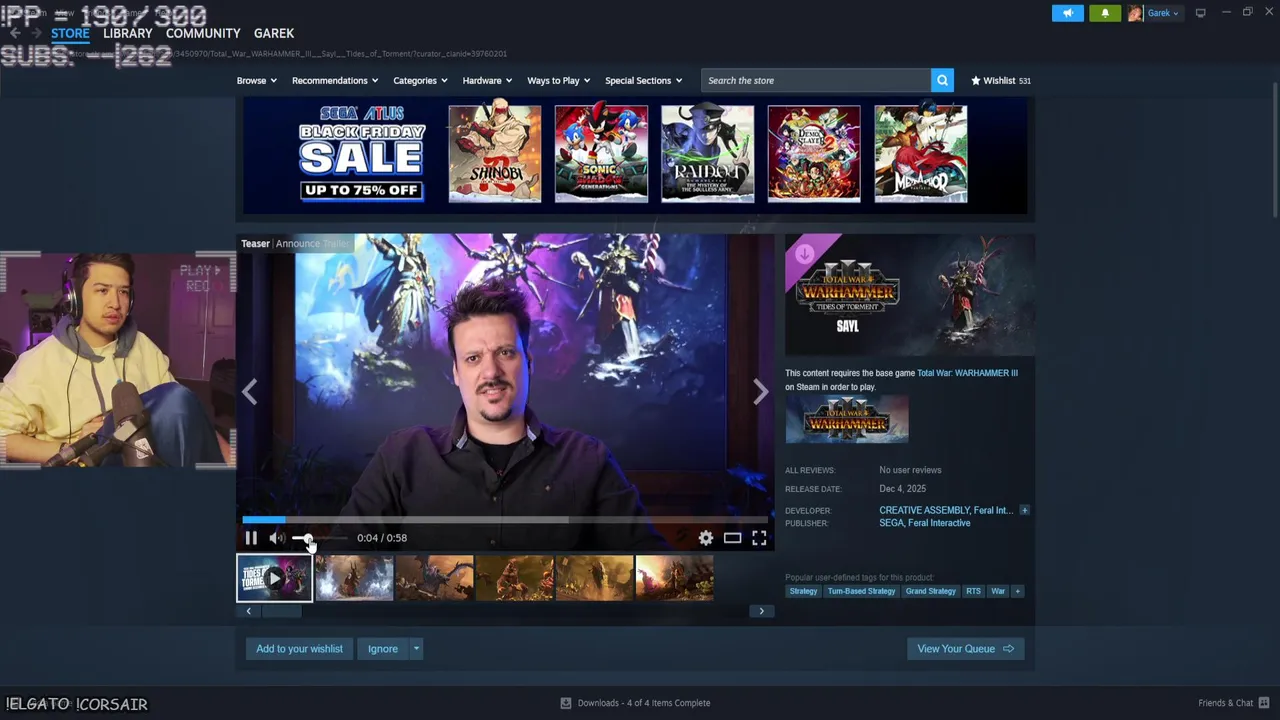Open the green notifications bell
Viewport: 1280px width, 720px height.
click(1105, 13)
